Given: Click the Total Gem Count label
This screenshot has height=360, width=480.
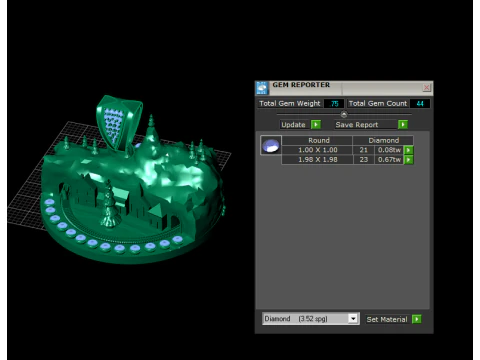Looking at the screenshot, I should [x=378, y=103].
